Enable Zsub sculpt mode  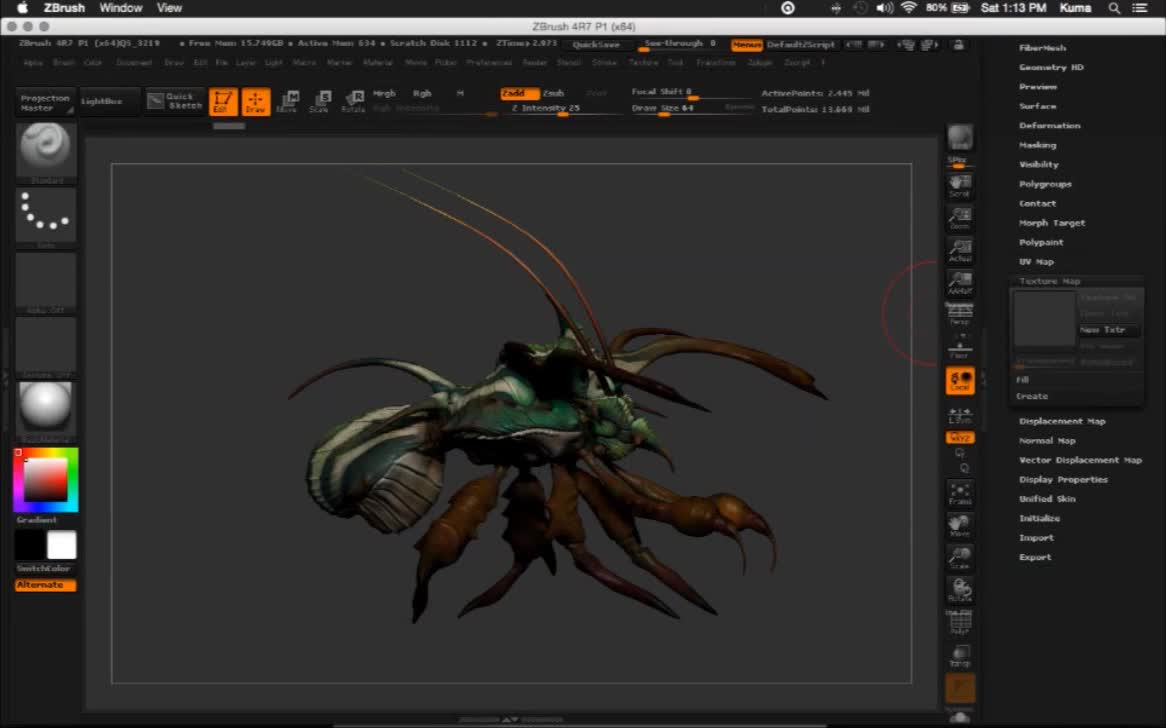coord(554,94)
